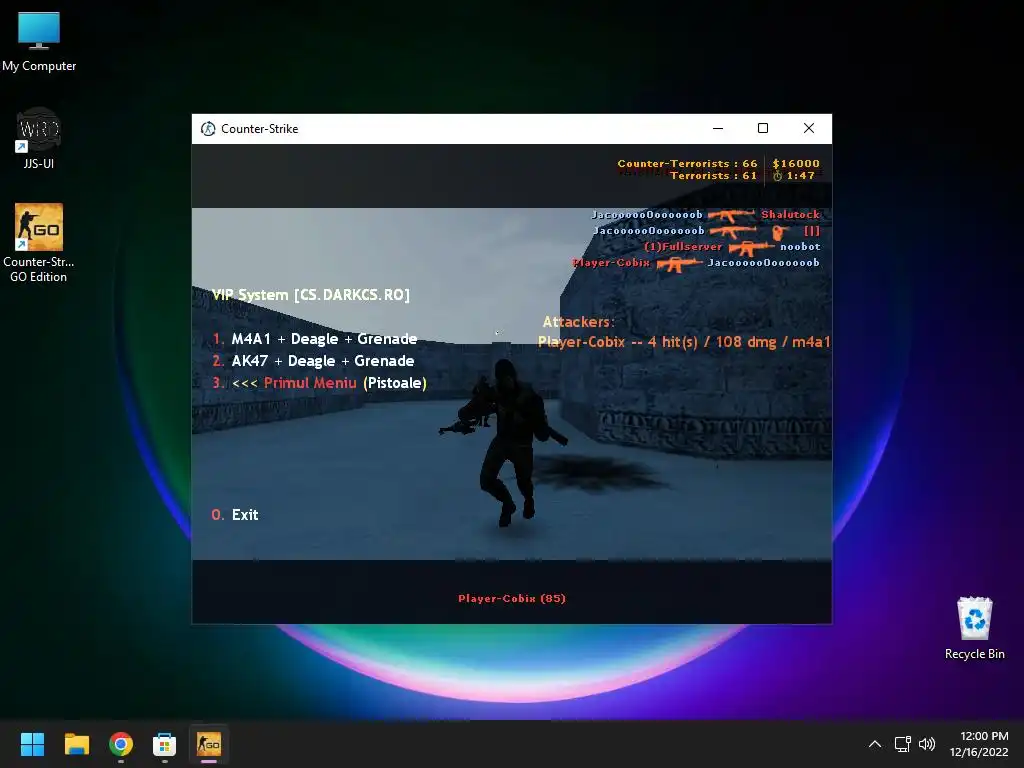Click the Terrorists : 61 score text
The height and width of the screenshot is (768, 1024).
(713, 175)
